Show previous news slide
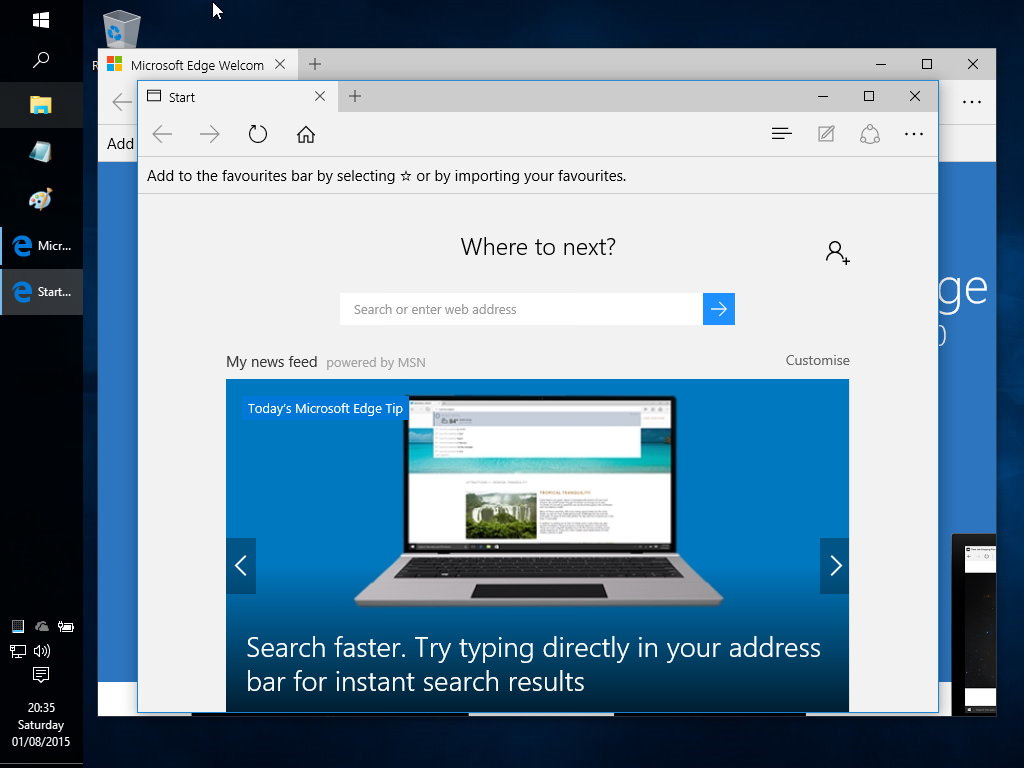 pos(241,566)
